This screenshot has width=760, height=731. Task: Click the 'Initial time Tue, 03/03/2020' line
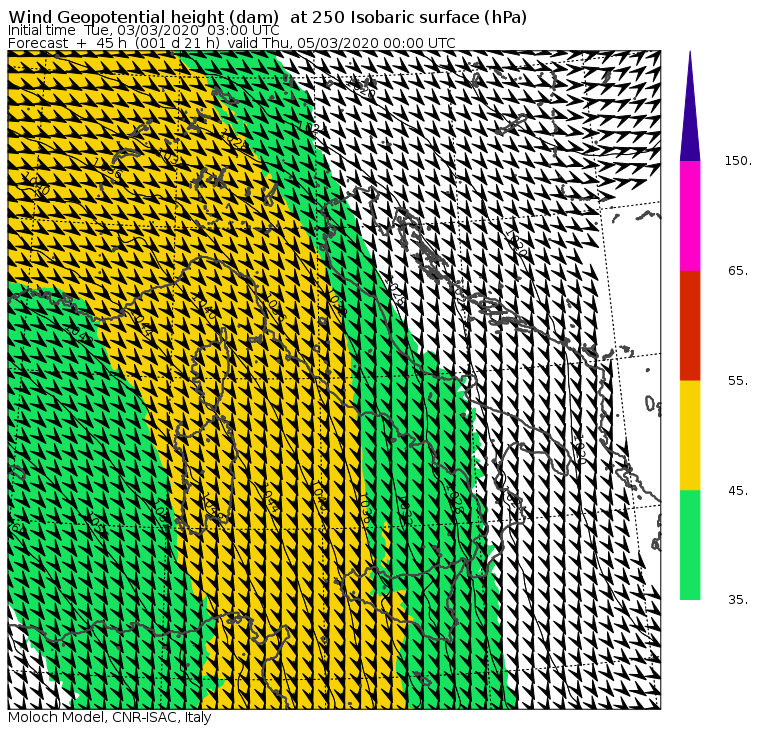pyautogui.click(x=143, y=31)
